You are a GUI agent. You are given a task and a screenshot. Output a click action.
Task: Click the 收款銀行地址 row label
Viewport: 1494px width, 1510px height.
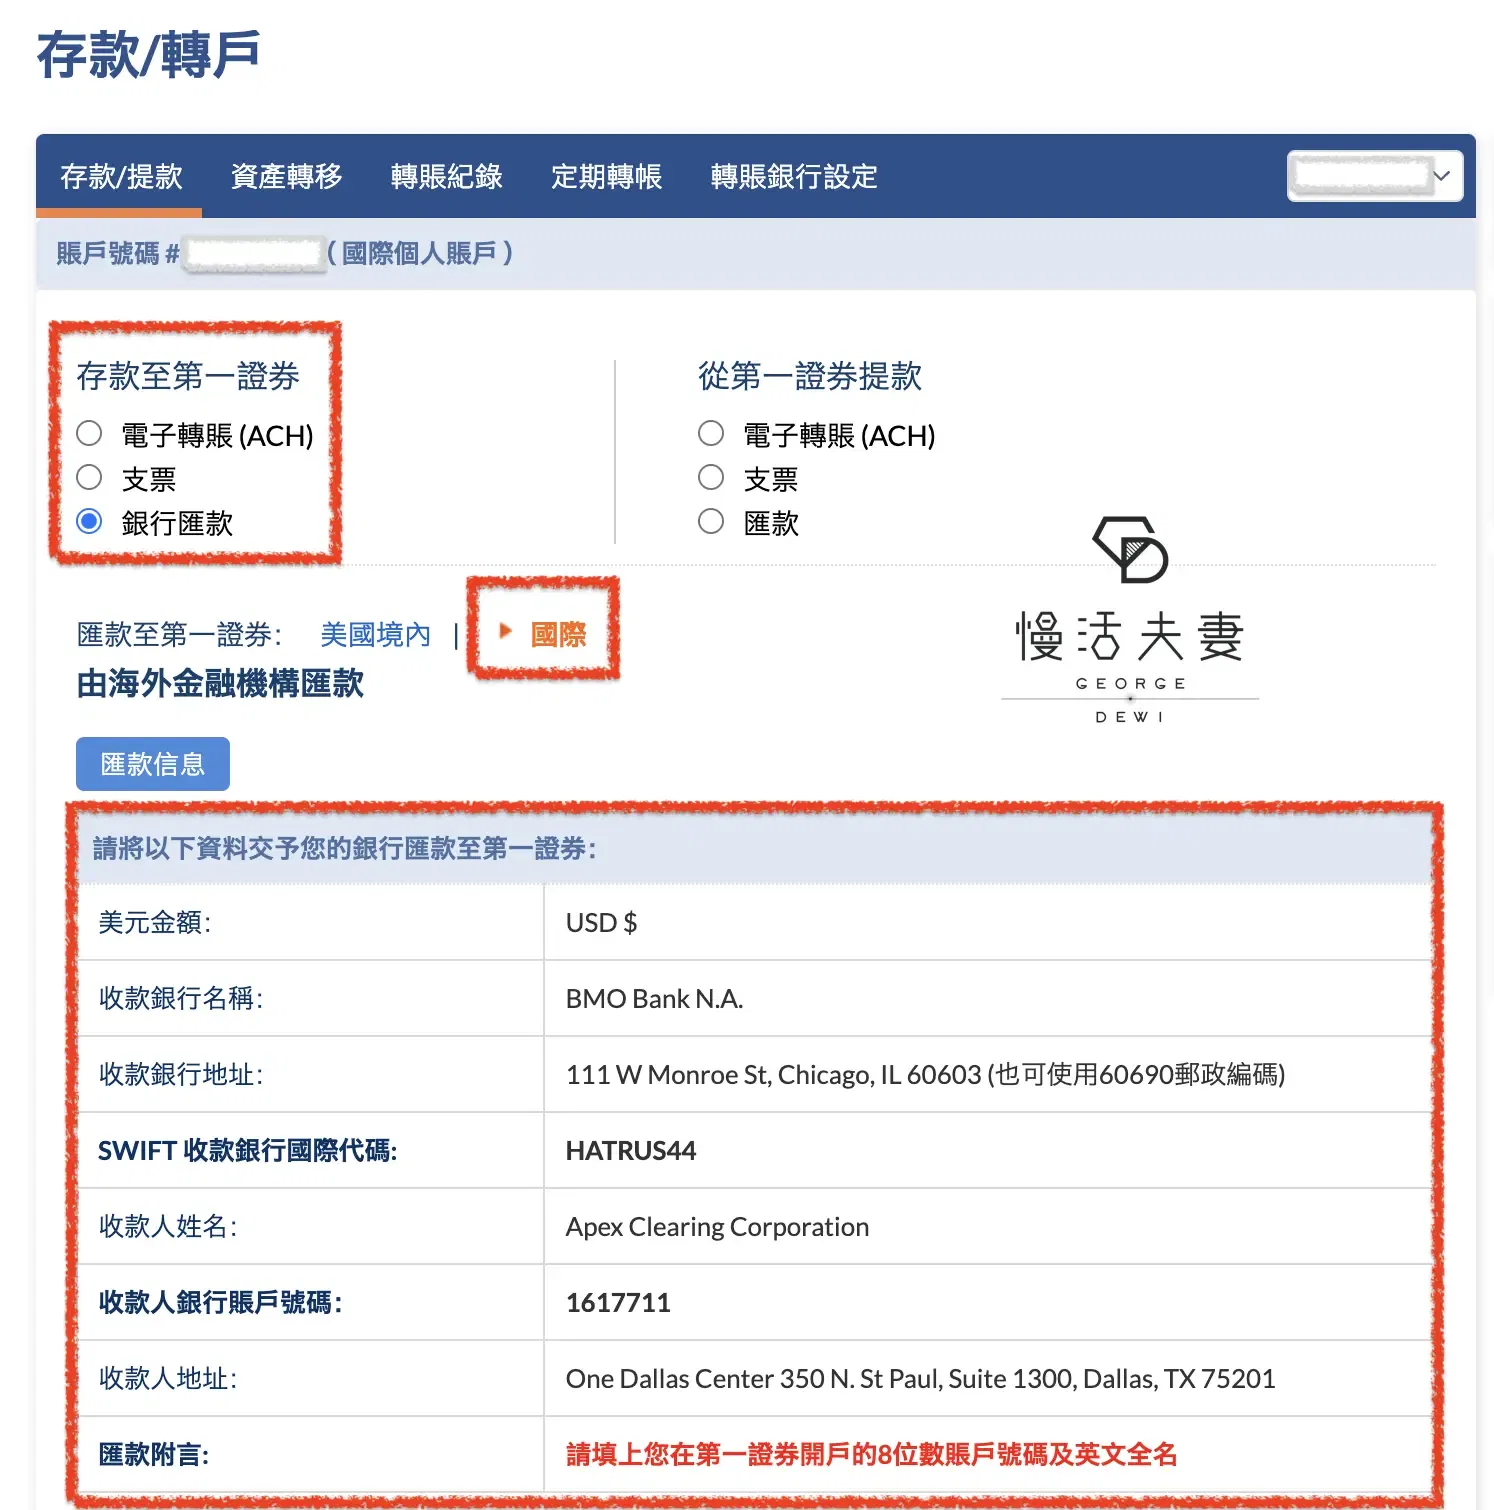tap(181, 1075)
